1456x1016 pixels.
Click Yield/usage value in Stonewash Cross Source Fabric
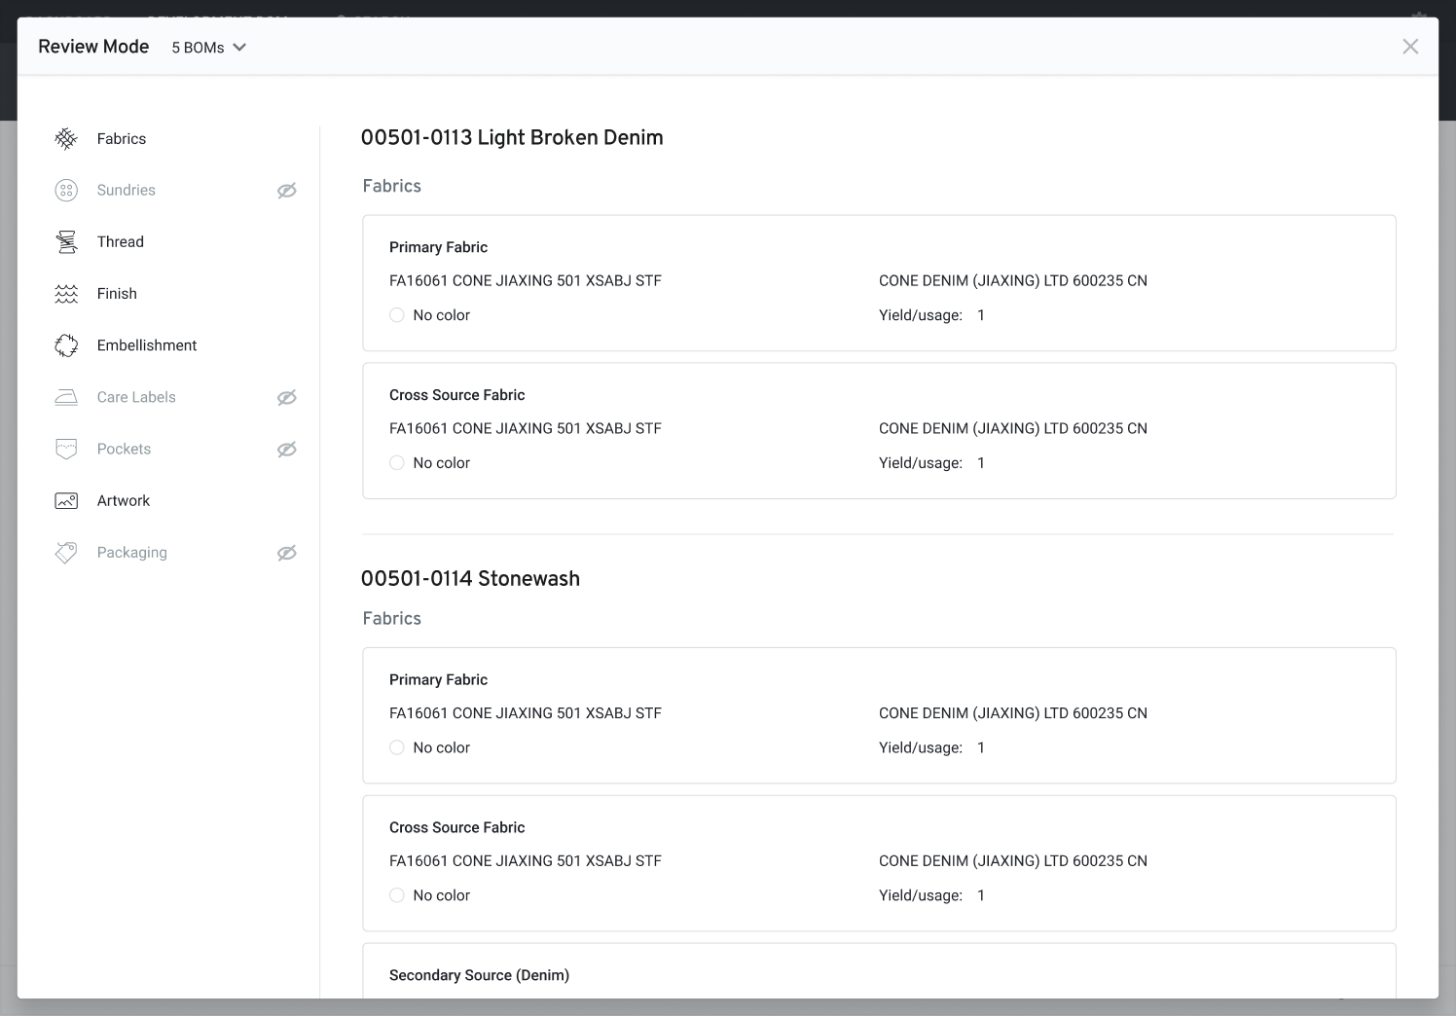(981, 896)
